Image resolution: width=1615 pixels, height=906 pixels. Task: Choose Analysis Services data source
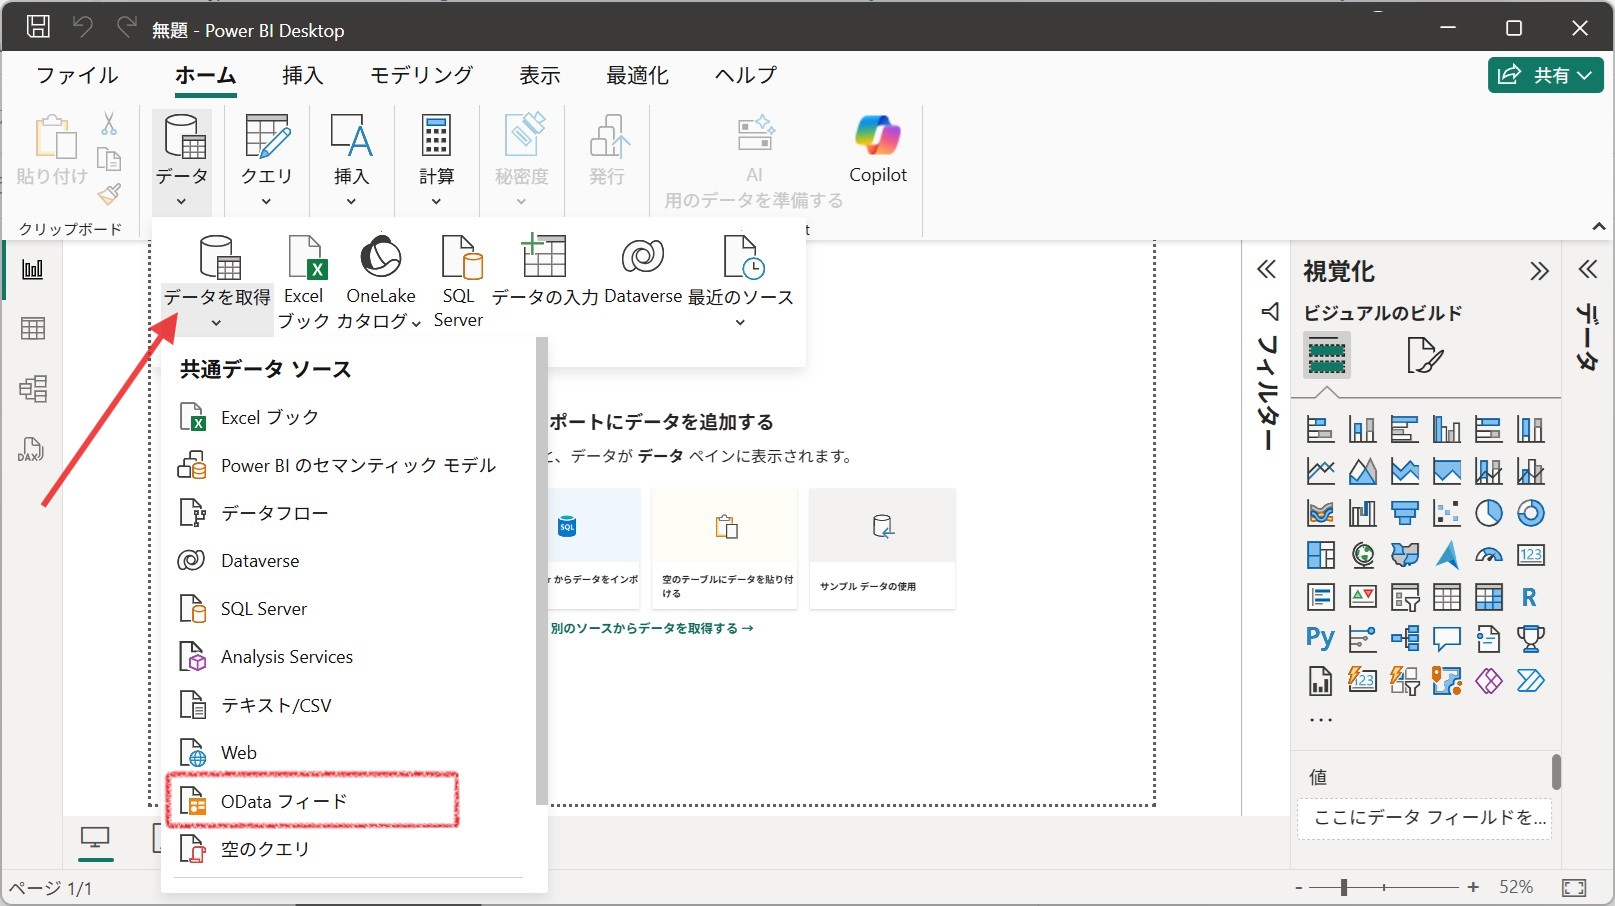click(x=350, y=657)
